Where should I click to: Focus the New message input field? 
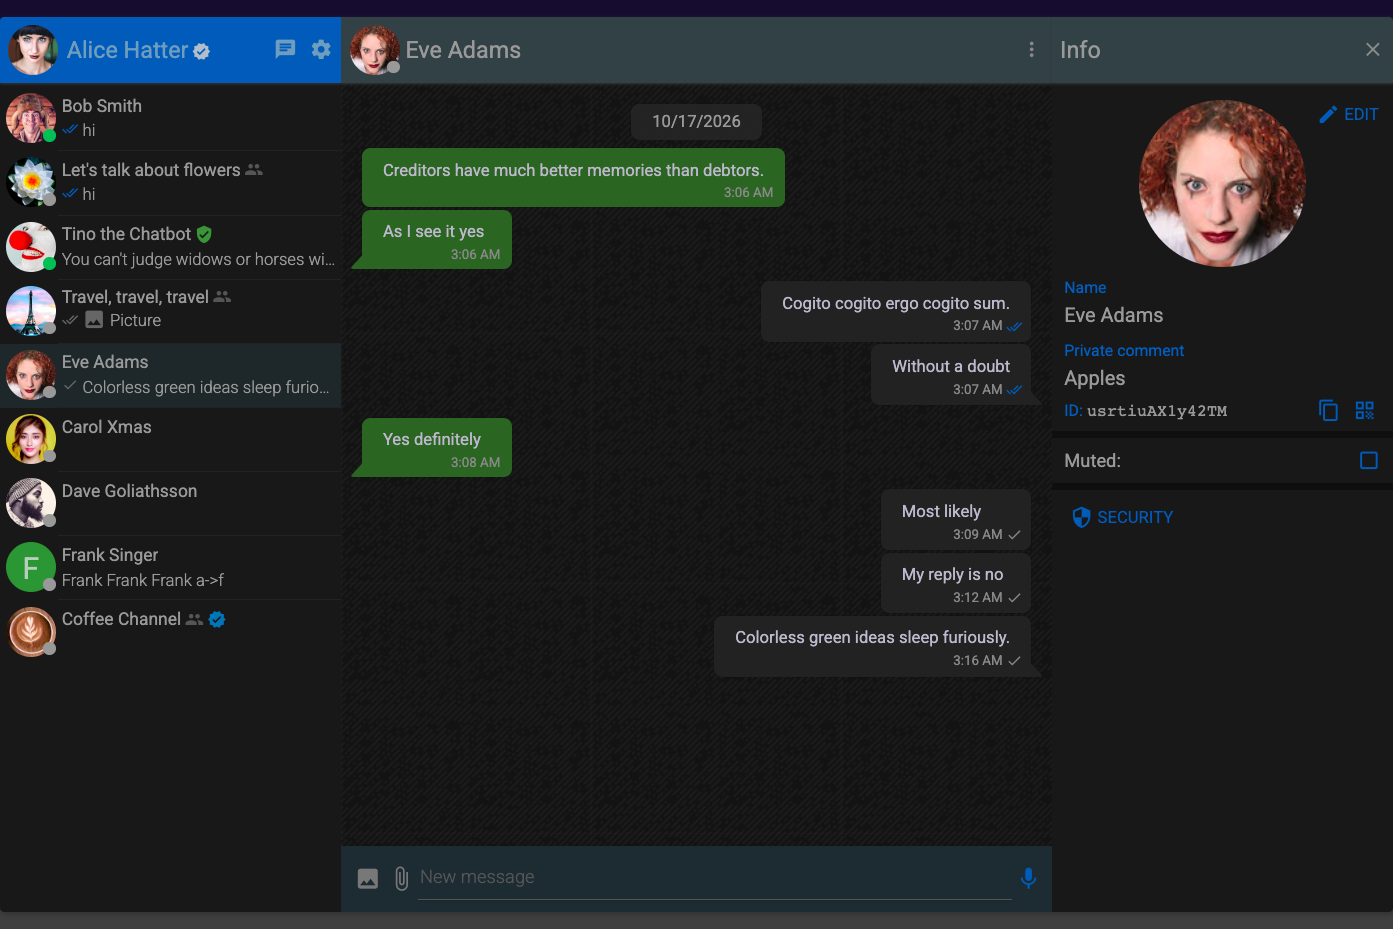click(715, 877)
